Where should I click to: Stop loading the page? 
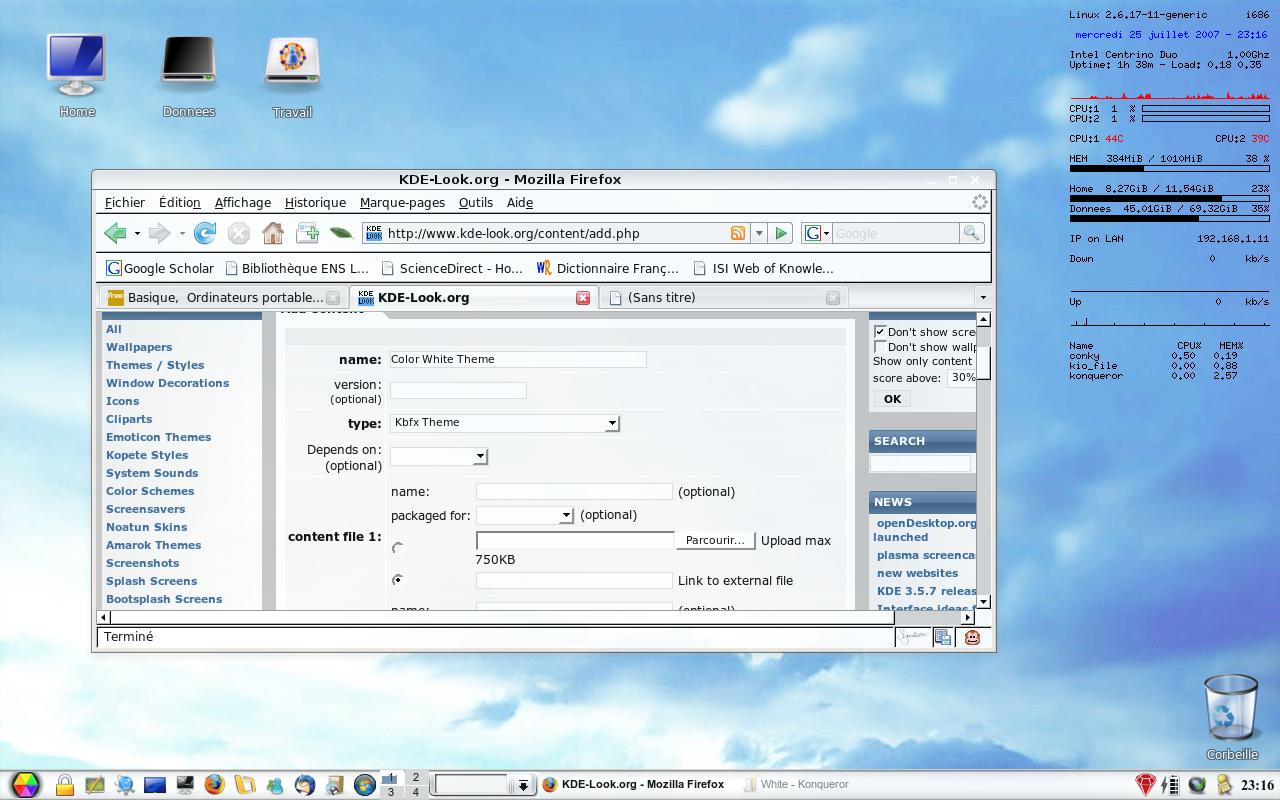pyautogui.click(x=238, y=233)
